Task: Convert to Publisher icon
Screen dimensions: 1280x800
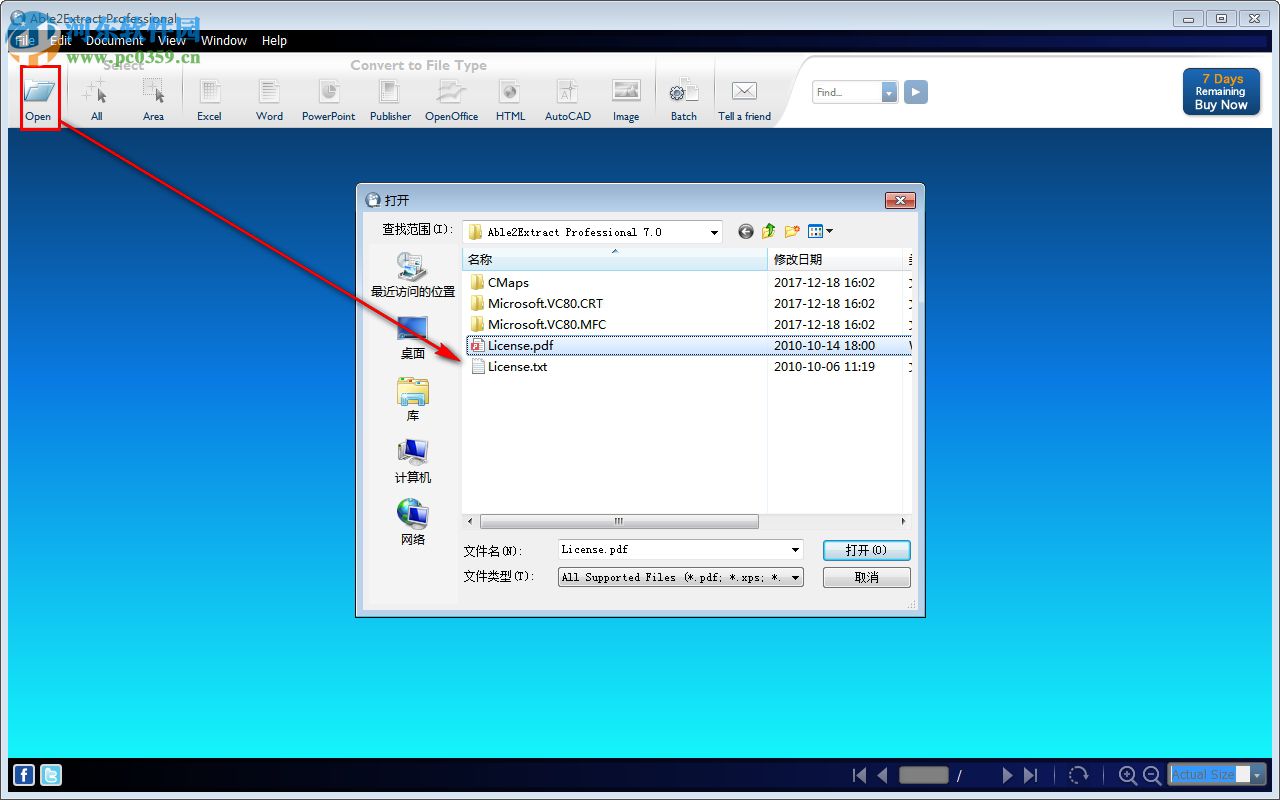Action: 389,92
